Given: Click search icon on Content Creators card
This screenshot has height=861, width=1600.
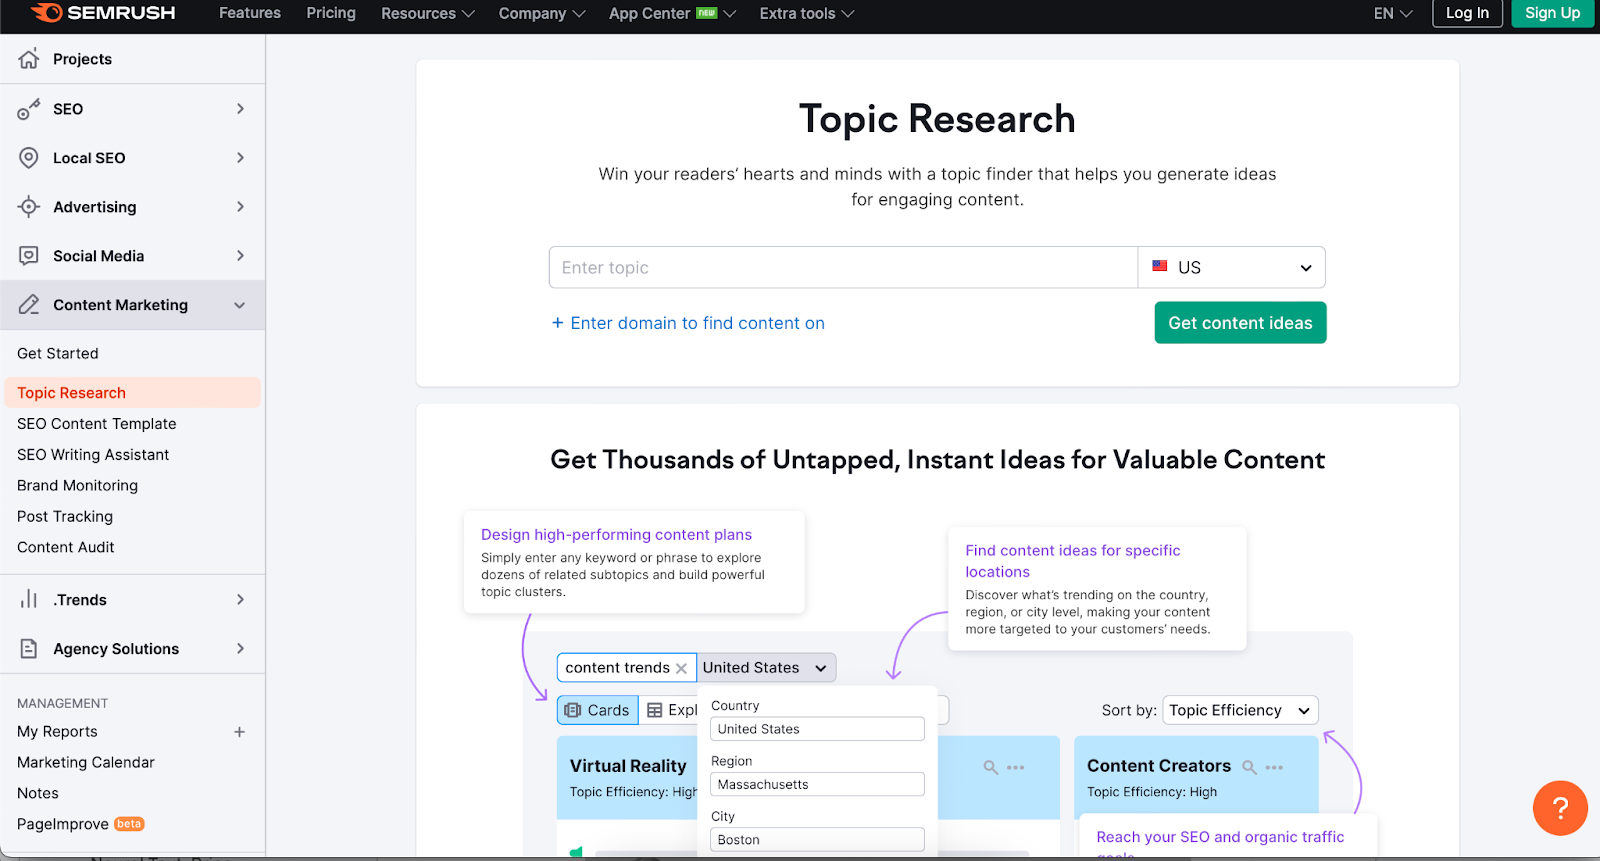Looking at the screenshot, I should click(1249, 767).
